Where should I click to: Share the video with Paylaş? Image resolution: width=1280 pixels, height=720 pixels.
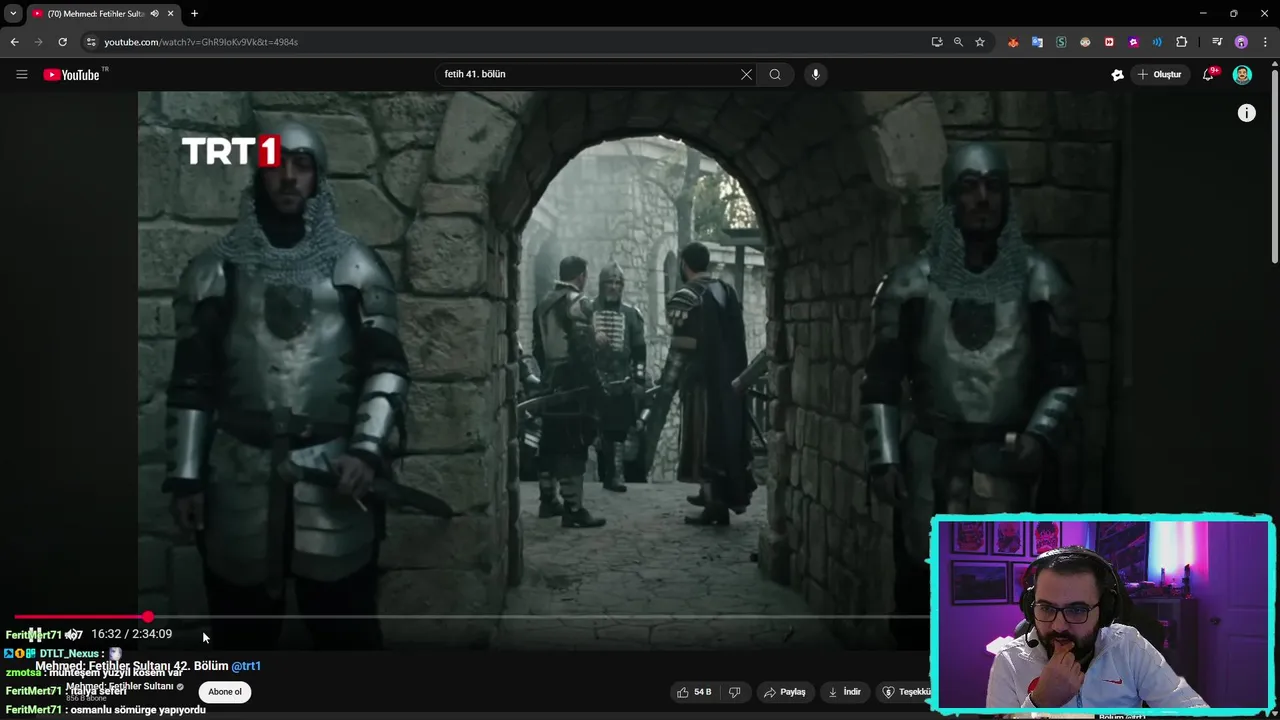click(x=785, y=692)
